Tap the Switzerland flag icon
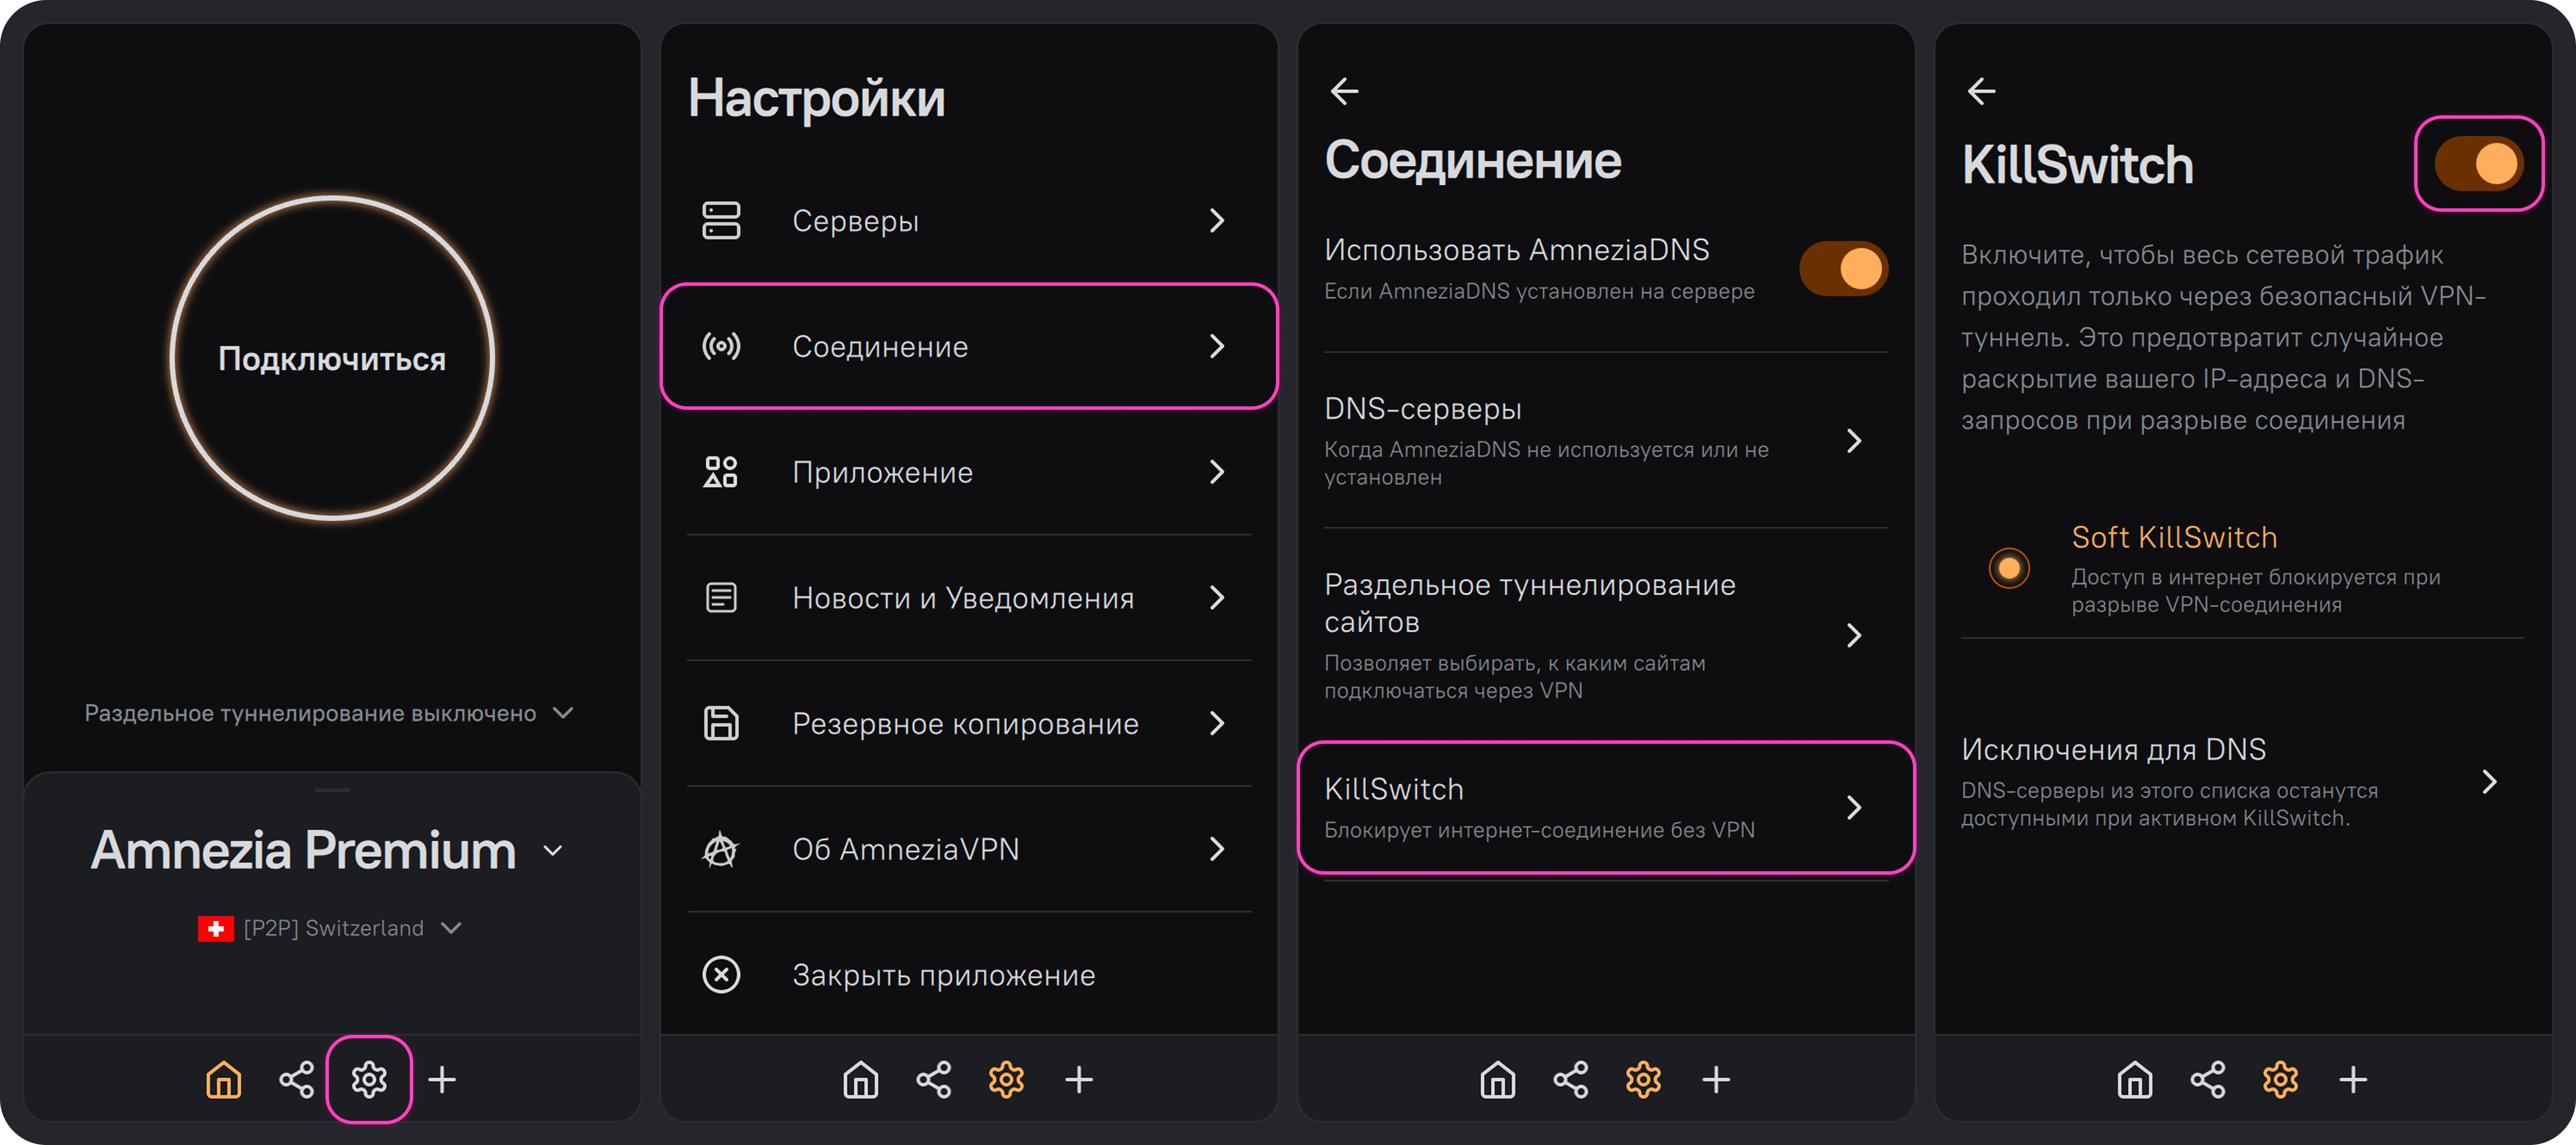 (216, 928)
